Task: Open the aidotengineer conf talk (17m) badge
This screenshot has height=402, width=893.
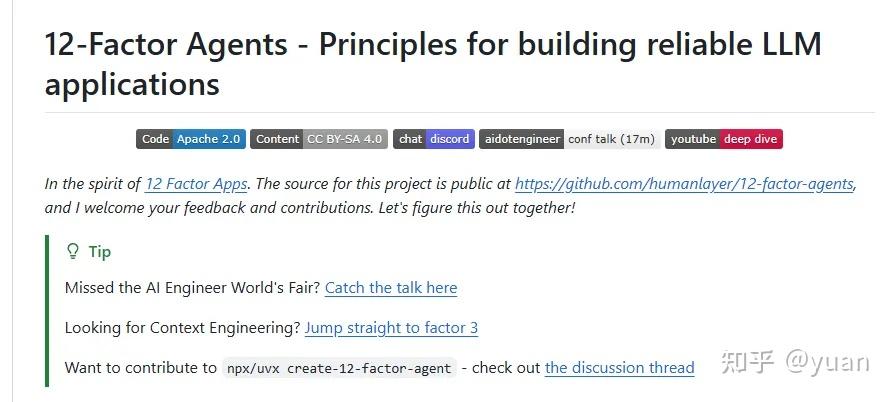Action: [569, 139]
